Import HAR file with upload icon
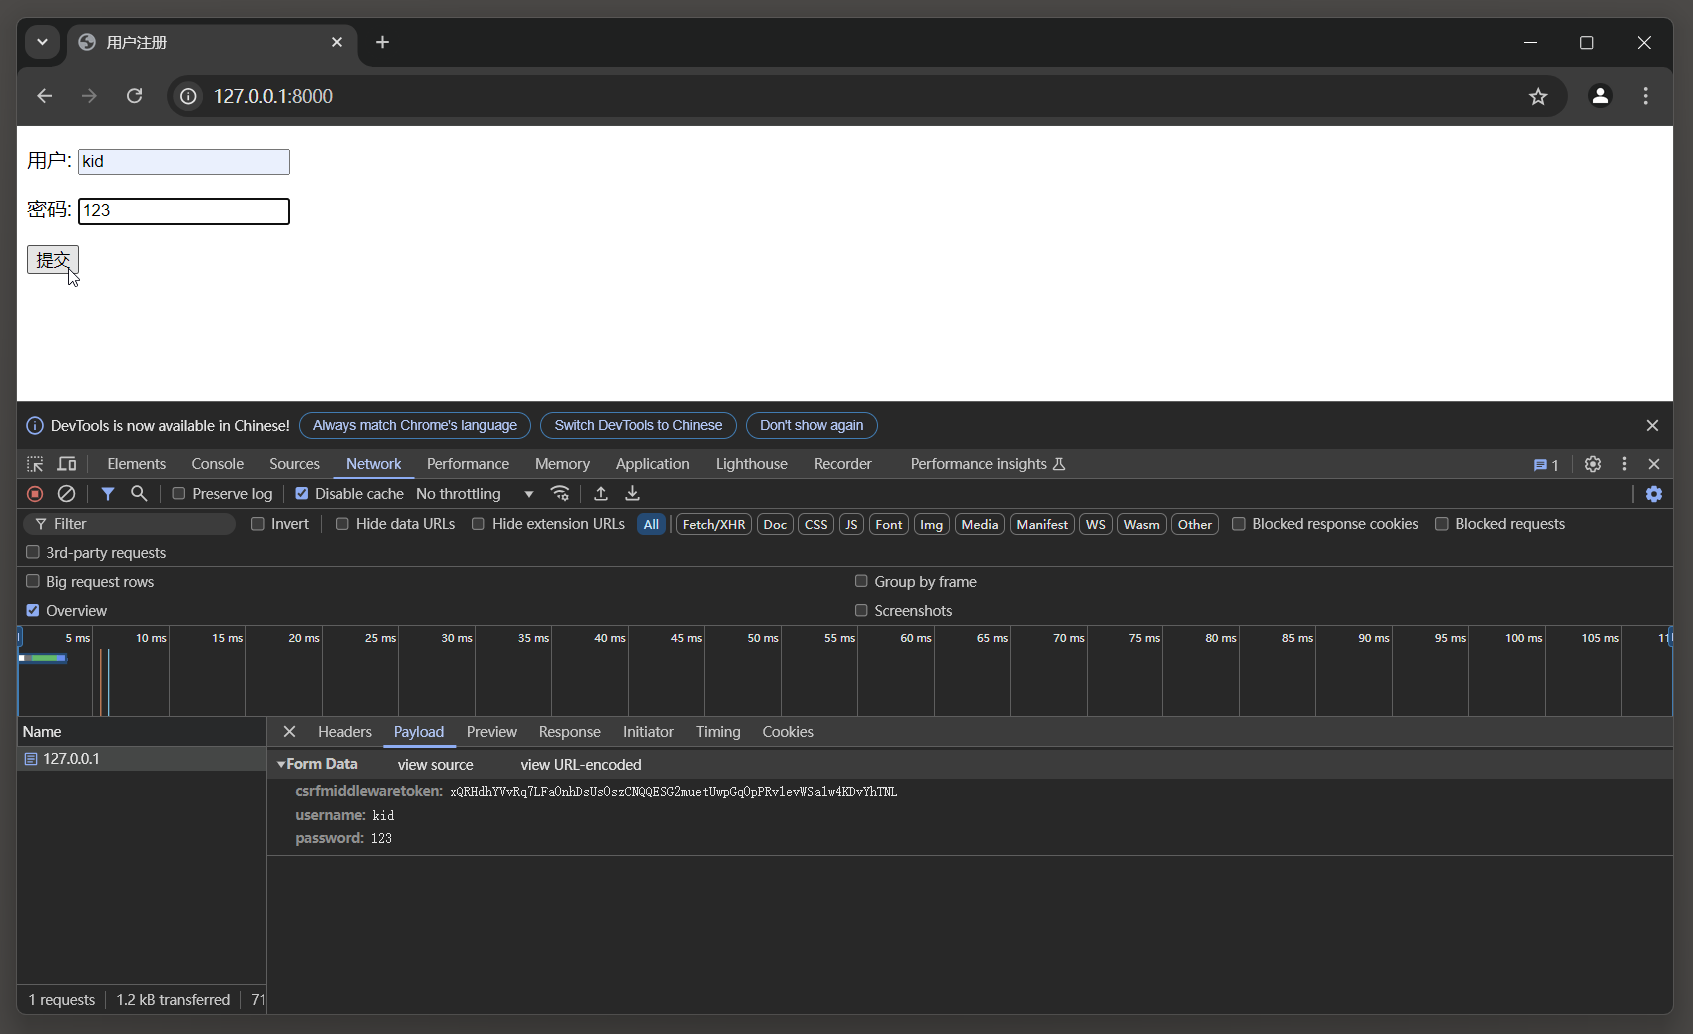The height and width of the screenshot is (1034, 1693). pyautogui.click(x=601, y=494)
